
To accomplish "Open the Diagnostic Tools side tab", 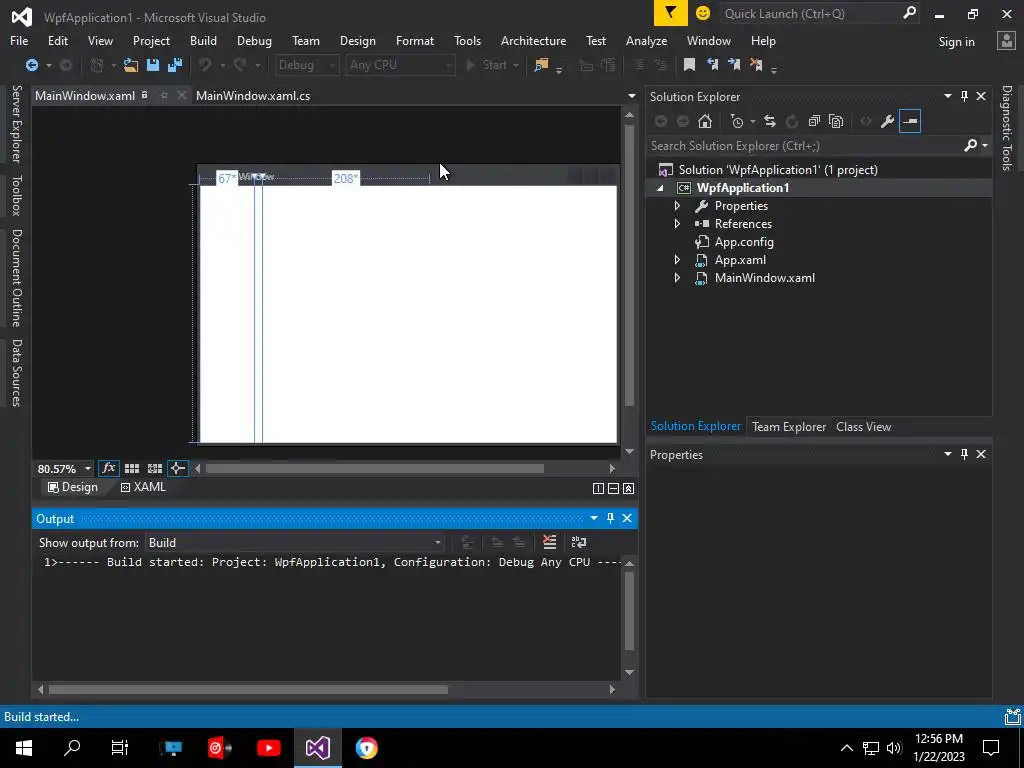I will [x=1006, y=127].
